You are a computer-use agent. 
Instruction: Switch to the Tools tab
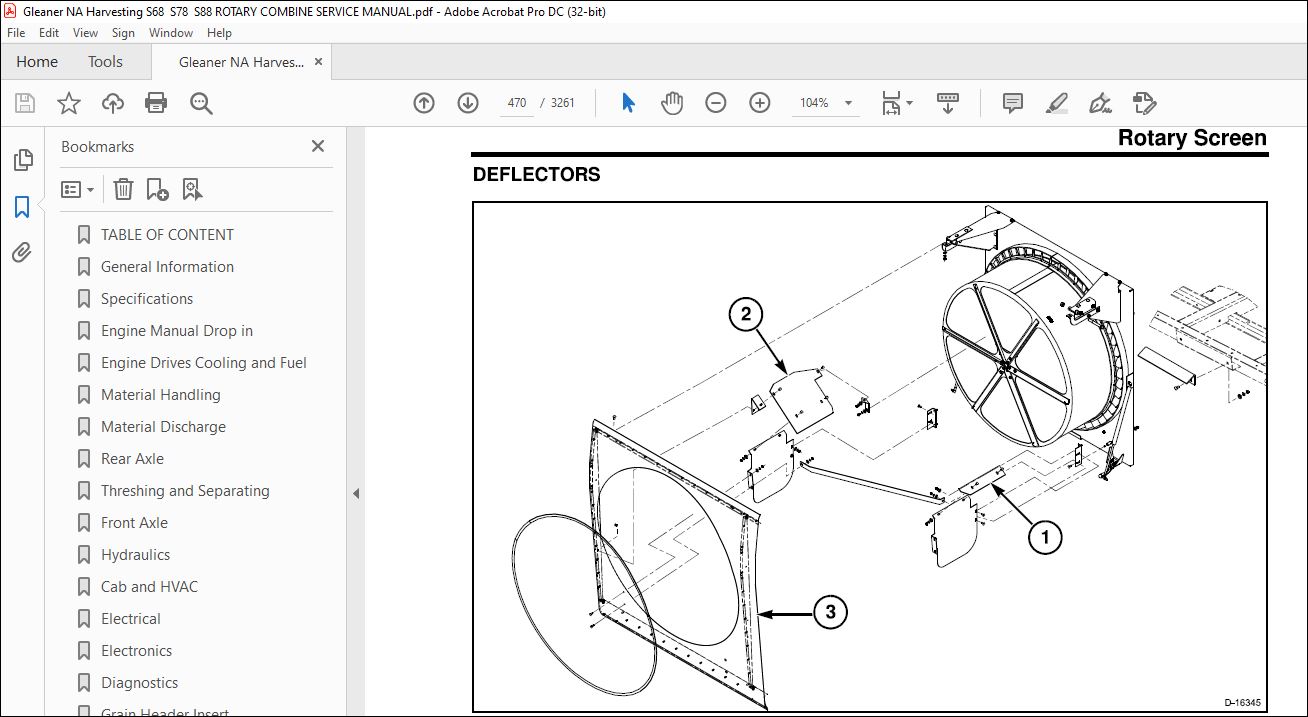(105, 62)
